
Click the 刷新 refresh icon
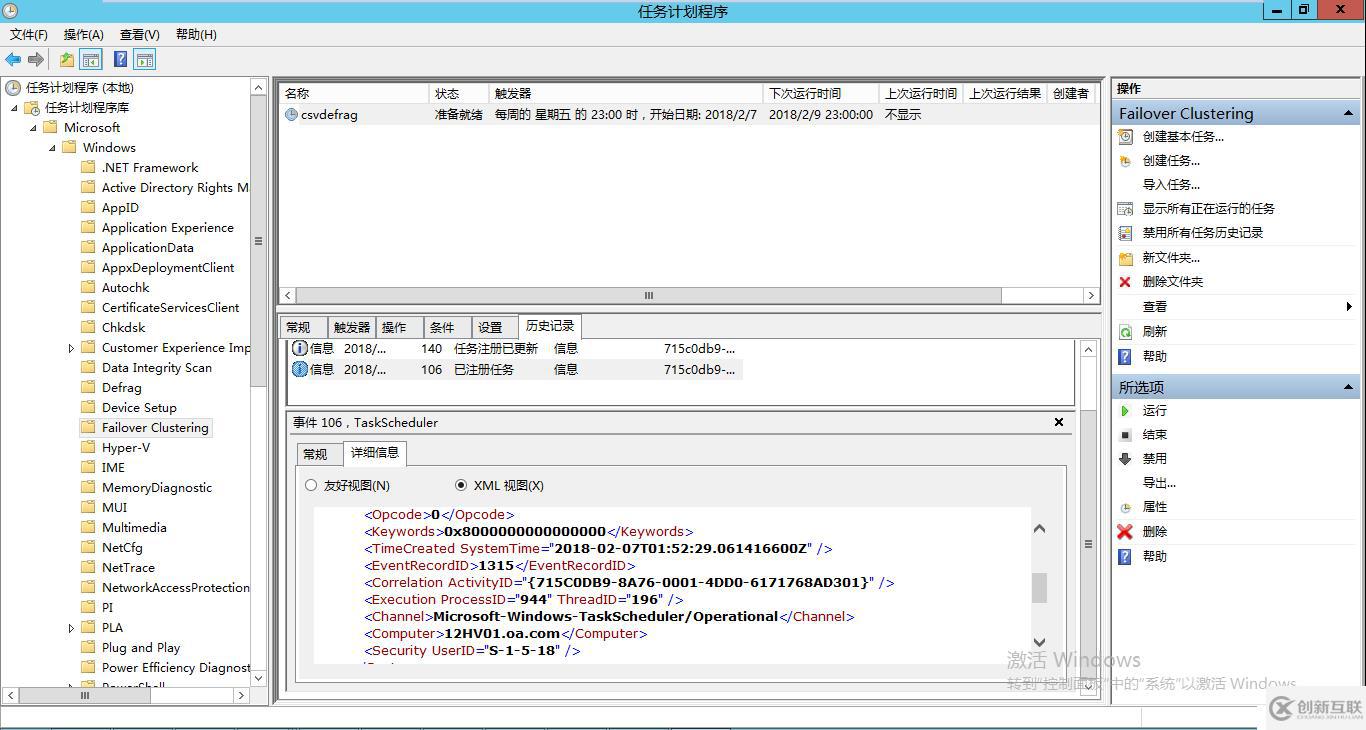tap(1128, 332)
